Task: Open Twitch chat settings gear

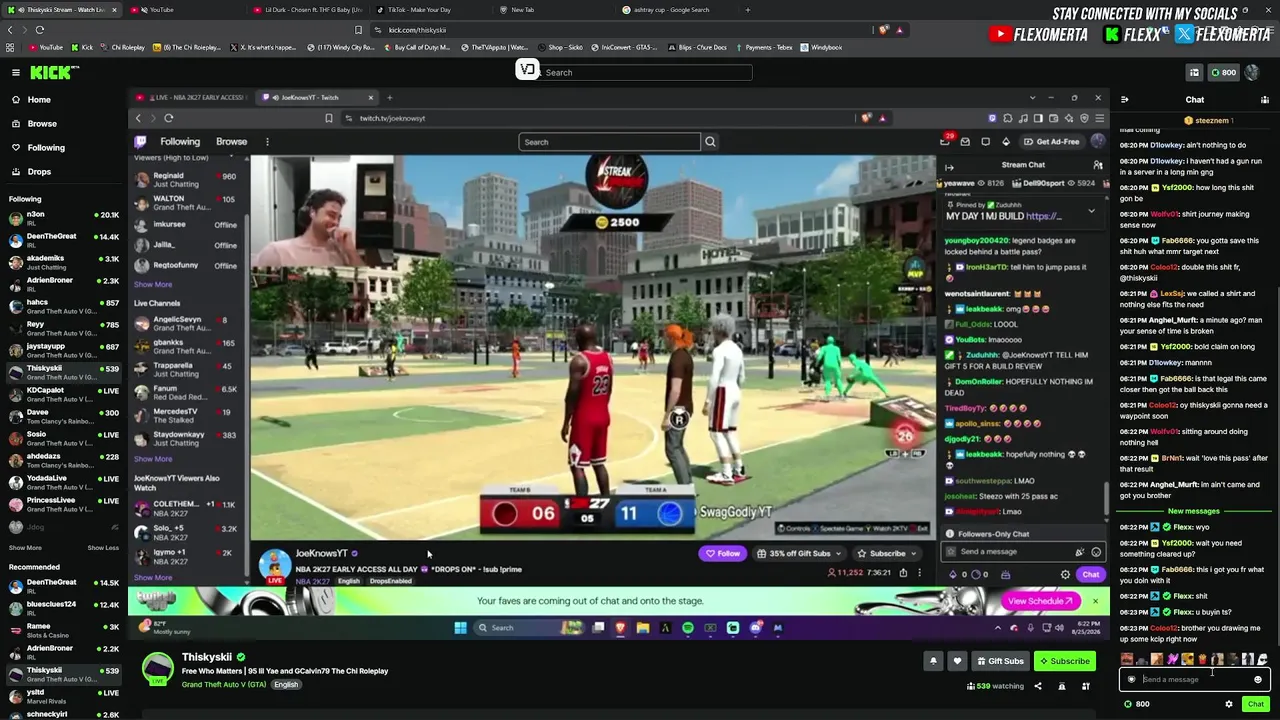Action: click(1065, 575)
